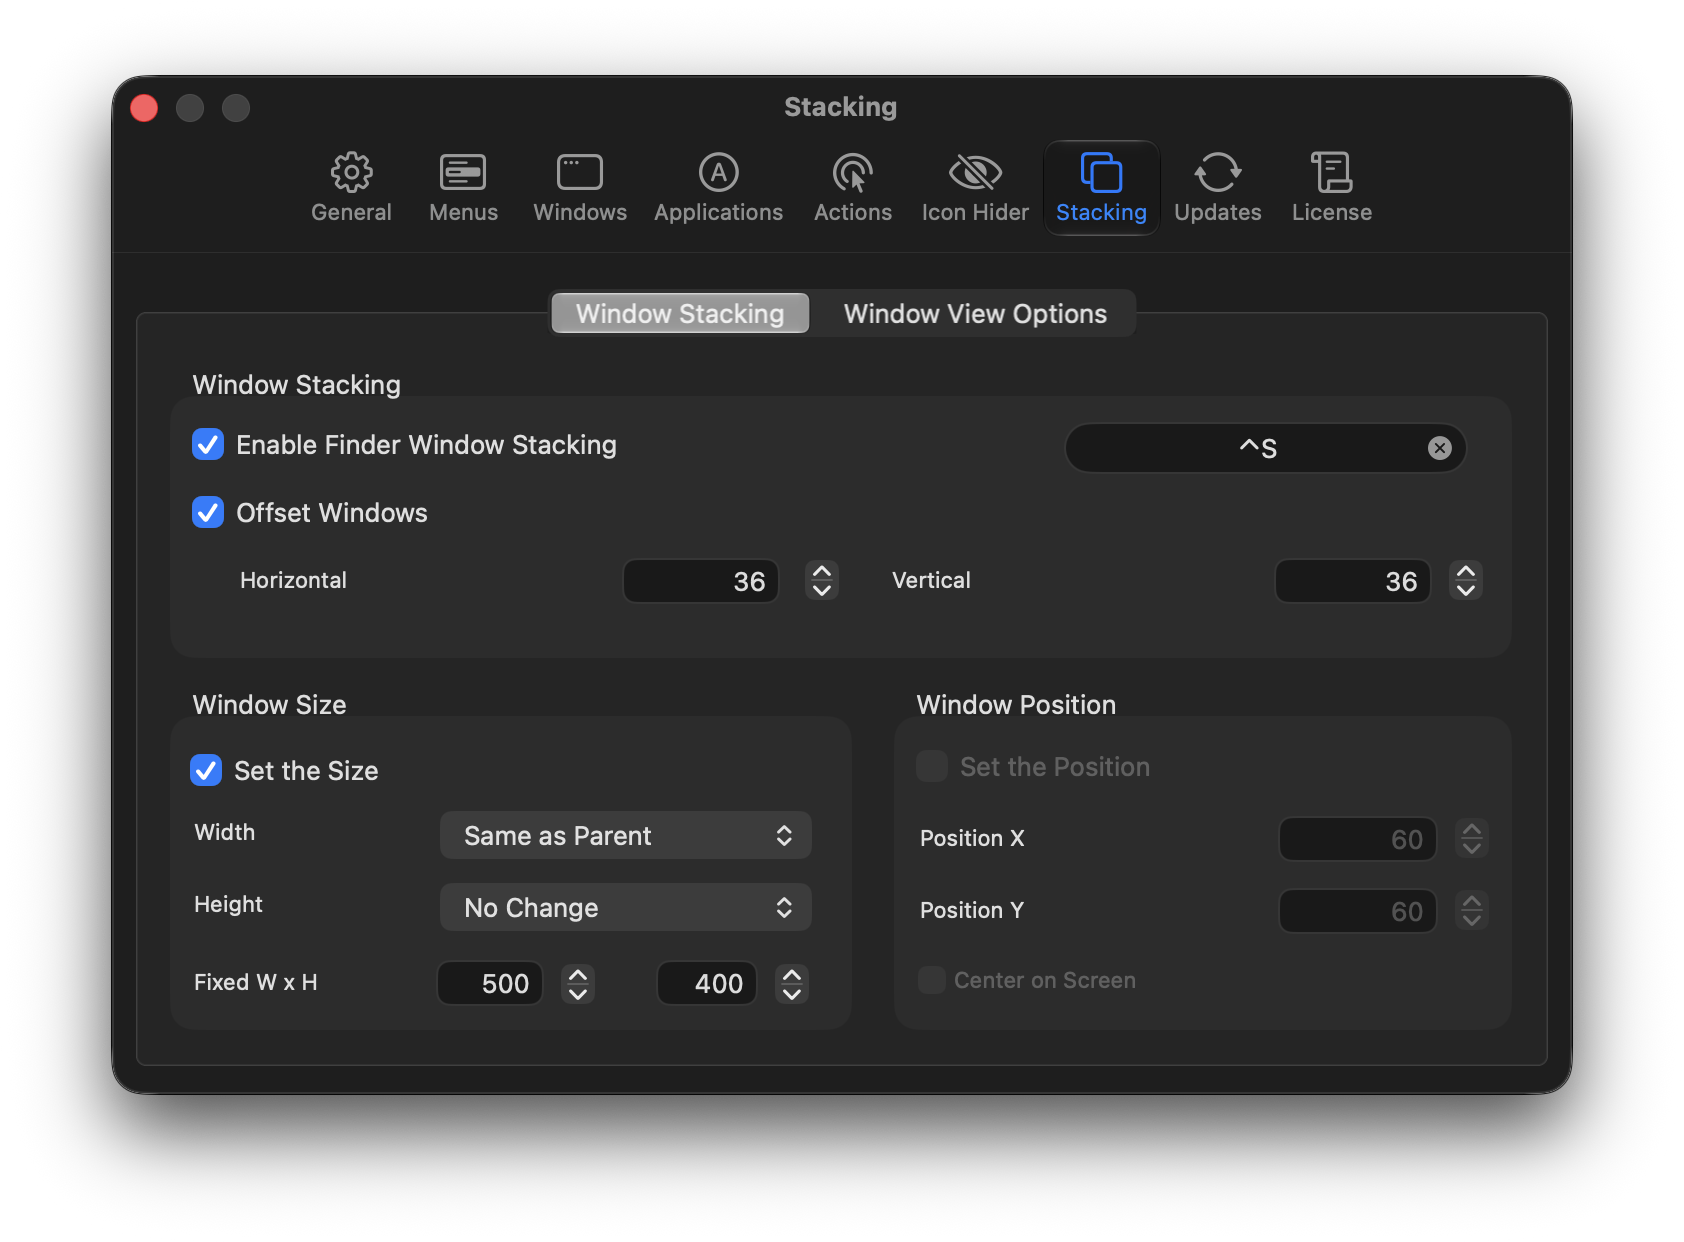Click the Vertical offset stepper
The height and width of the screenshot is (1242, 1684).
click(x=1466, y=580)
